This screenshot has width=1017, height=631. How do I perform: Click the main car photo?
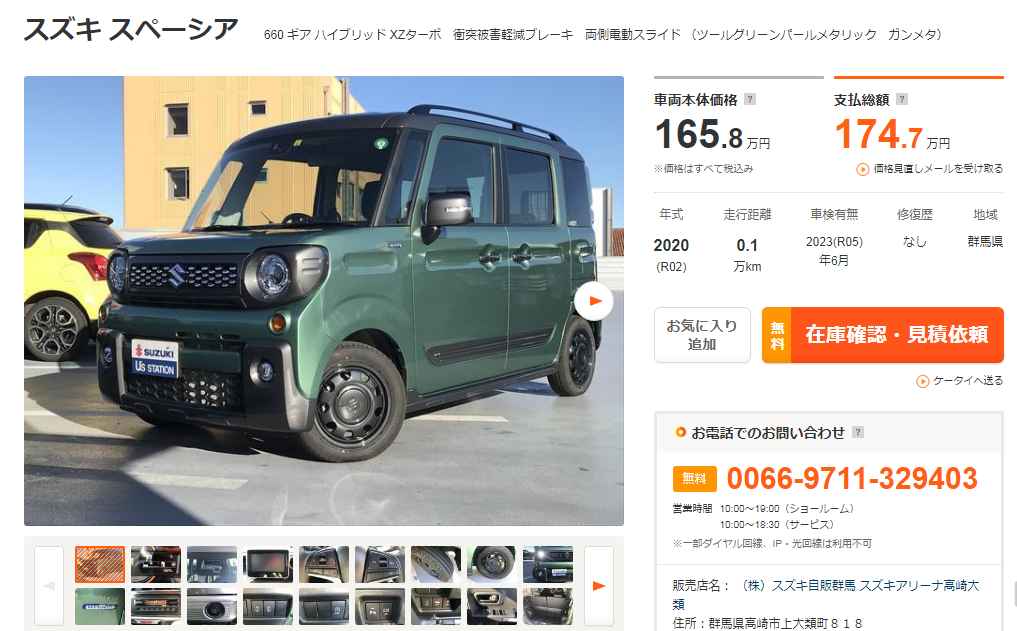point(324,301)
